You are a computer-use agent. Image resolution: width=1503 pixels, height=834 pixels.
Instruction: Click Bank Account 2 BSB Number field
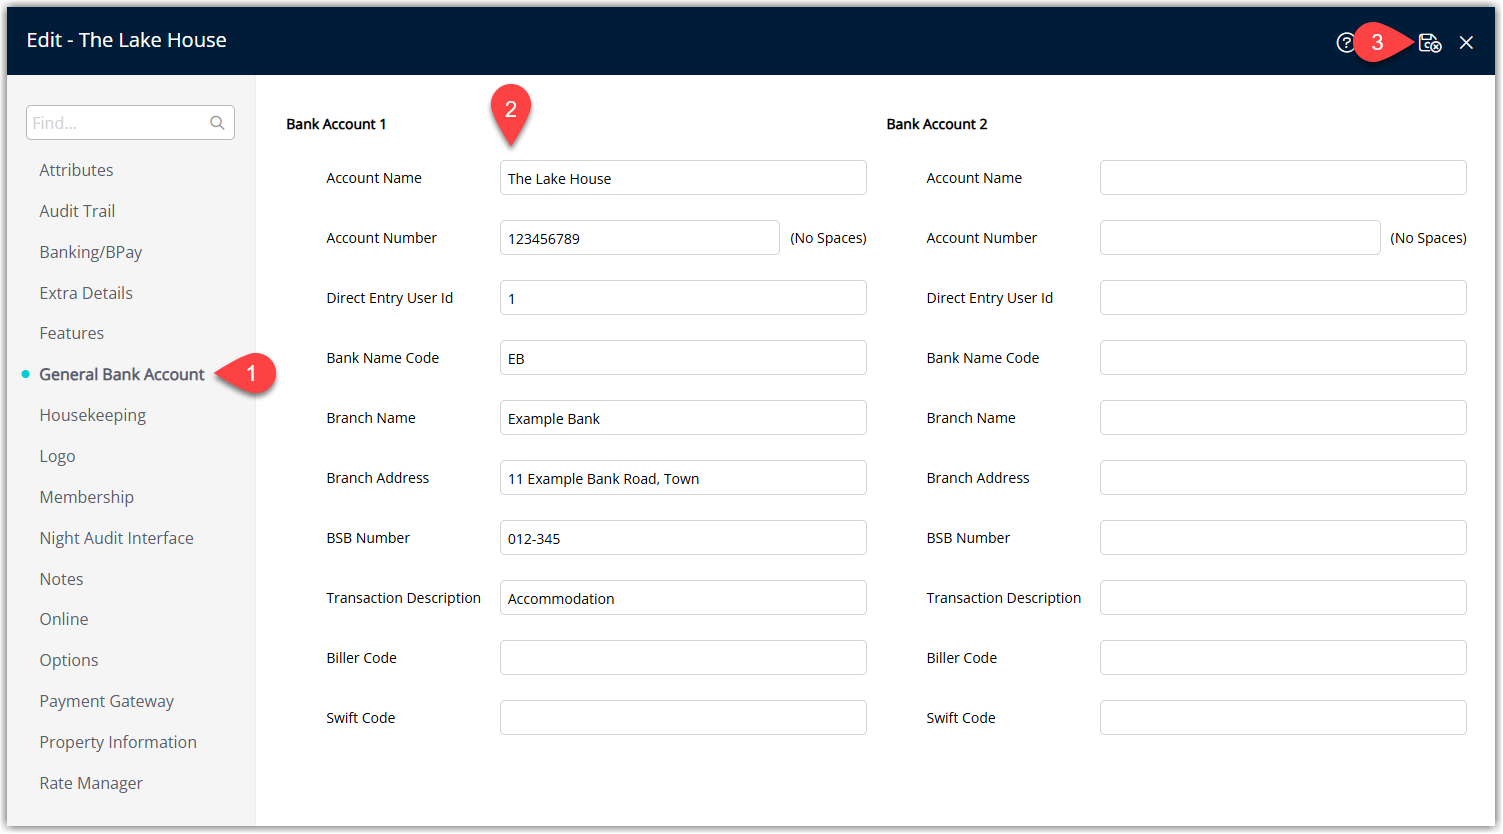[1283, 538]
